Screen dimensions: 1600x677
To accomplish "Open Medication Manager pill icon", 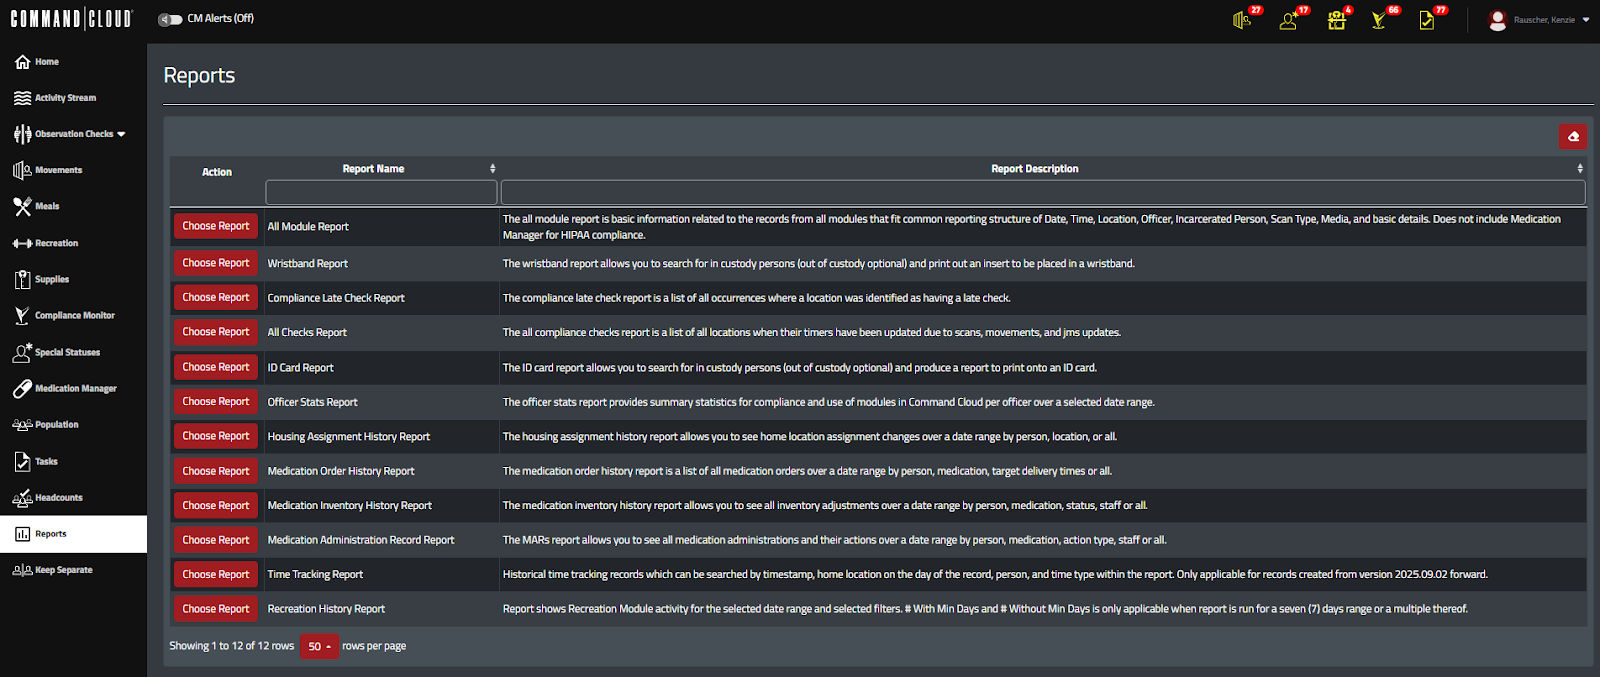I will click(22, 388).
